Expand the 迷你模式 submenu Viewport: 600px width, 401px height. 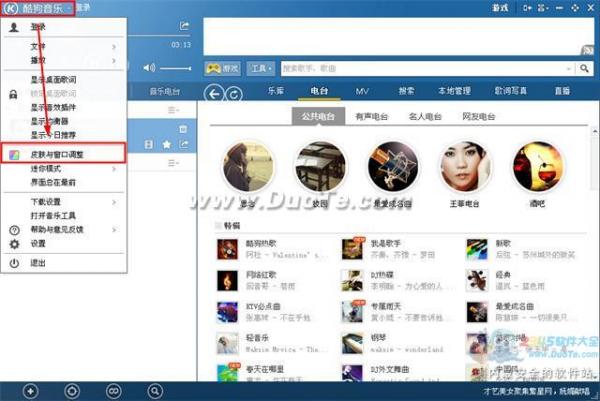(x=64, y=169)
